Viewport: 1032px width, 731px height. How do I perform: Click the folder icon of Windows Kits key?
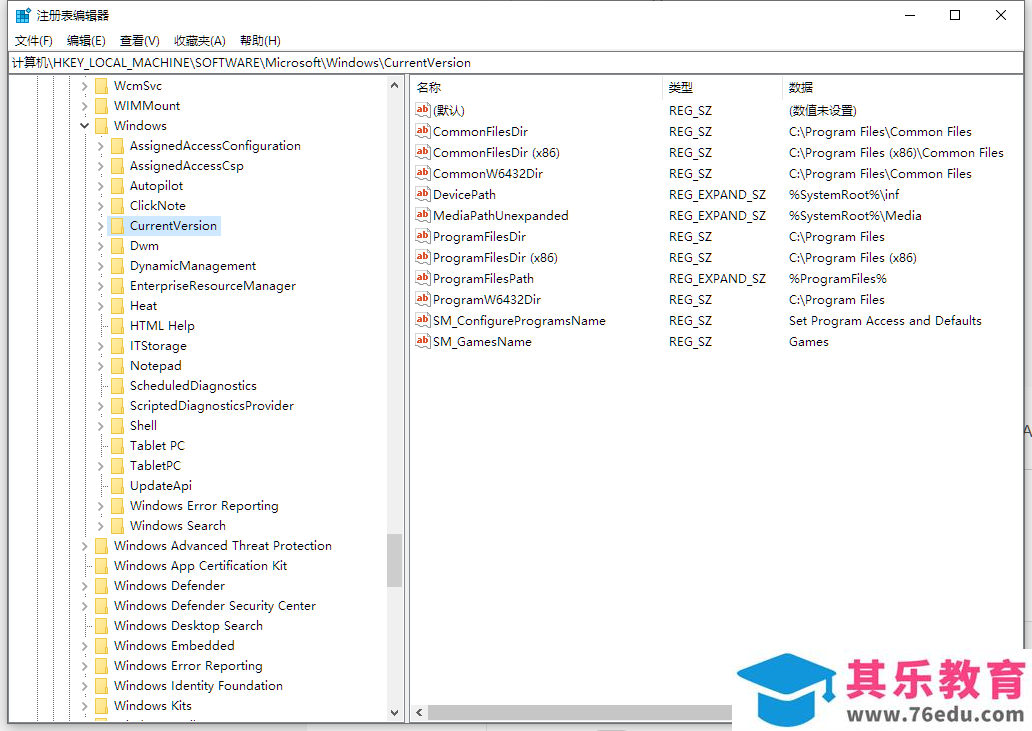(101, 705)
